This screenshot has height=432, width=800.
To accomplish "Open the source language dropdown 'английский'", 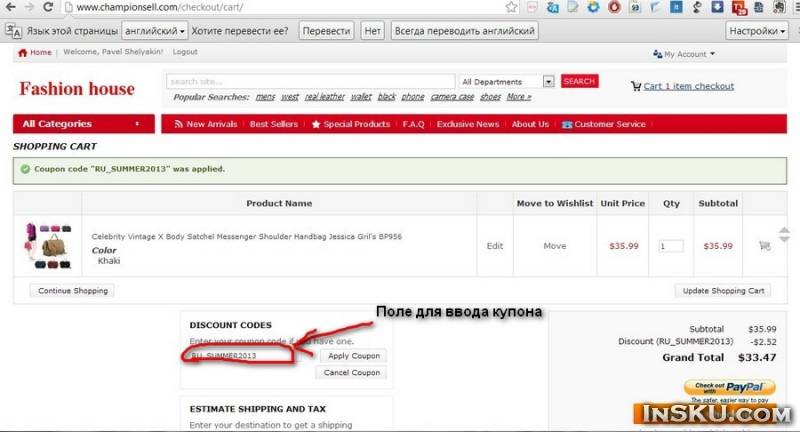I will point(155,31).
